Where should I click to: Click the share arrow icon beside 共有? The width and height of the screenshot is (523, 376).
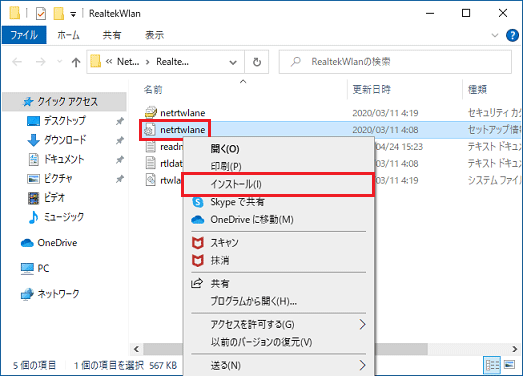(x=197, y=283)
